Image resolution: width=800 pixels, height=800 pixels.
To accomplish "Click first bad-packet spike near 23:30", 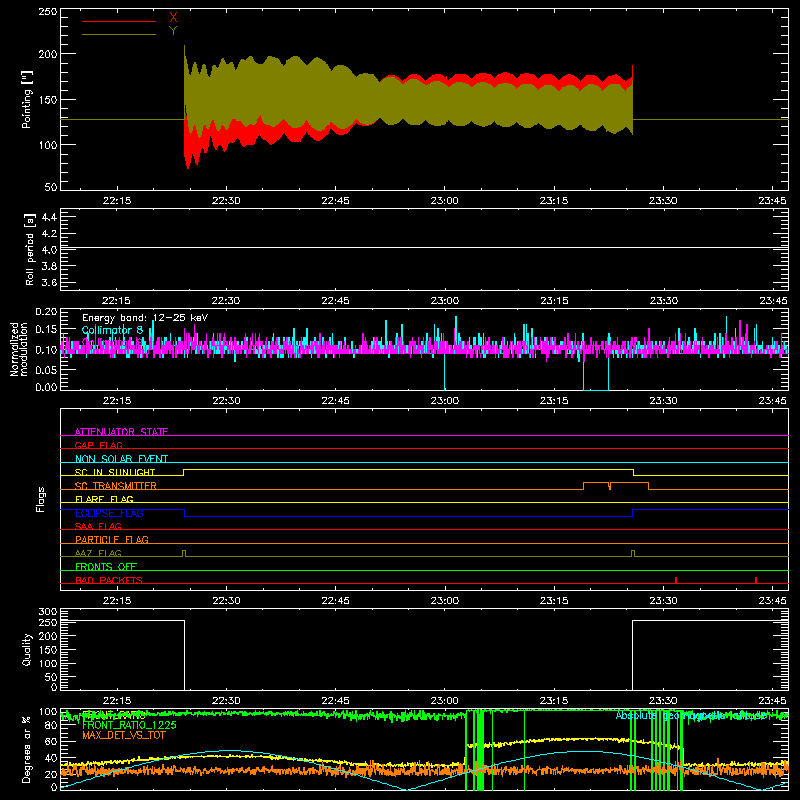I will point(676,580).
